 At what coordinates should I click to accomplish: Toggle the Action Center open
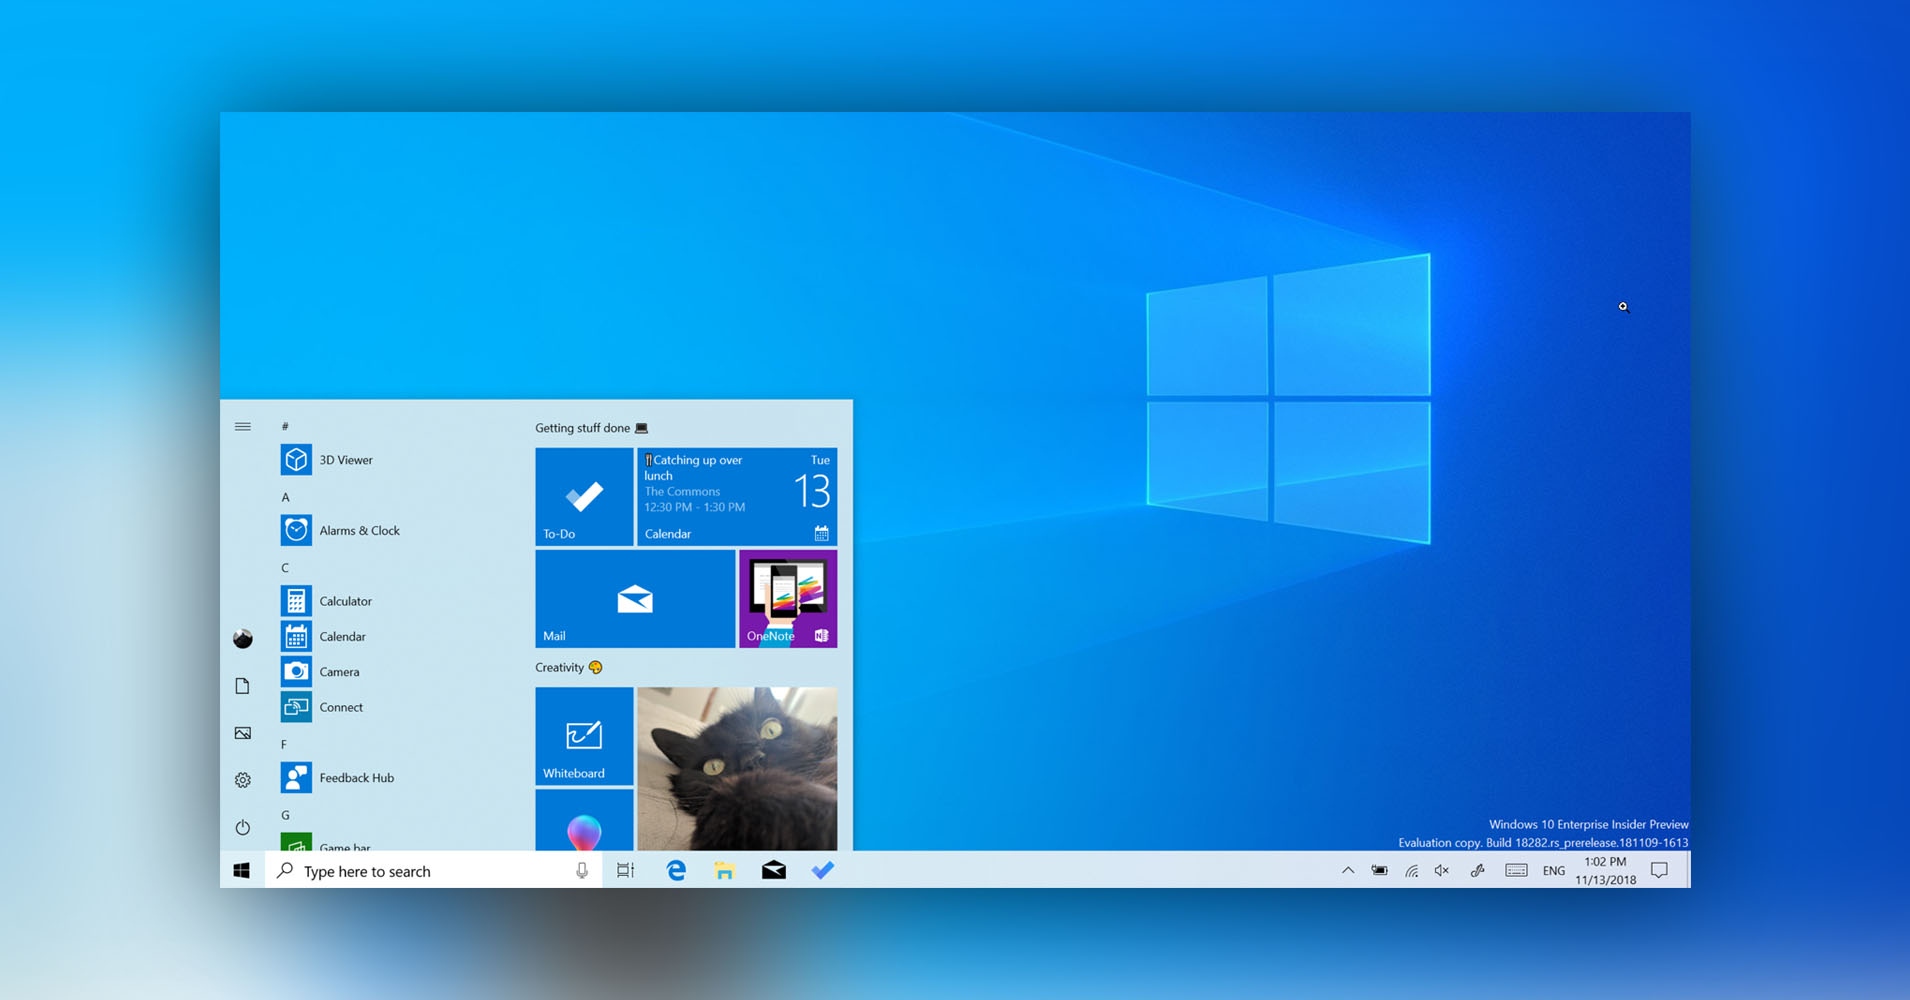[x=1658, y=870]
